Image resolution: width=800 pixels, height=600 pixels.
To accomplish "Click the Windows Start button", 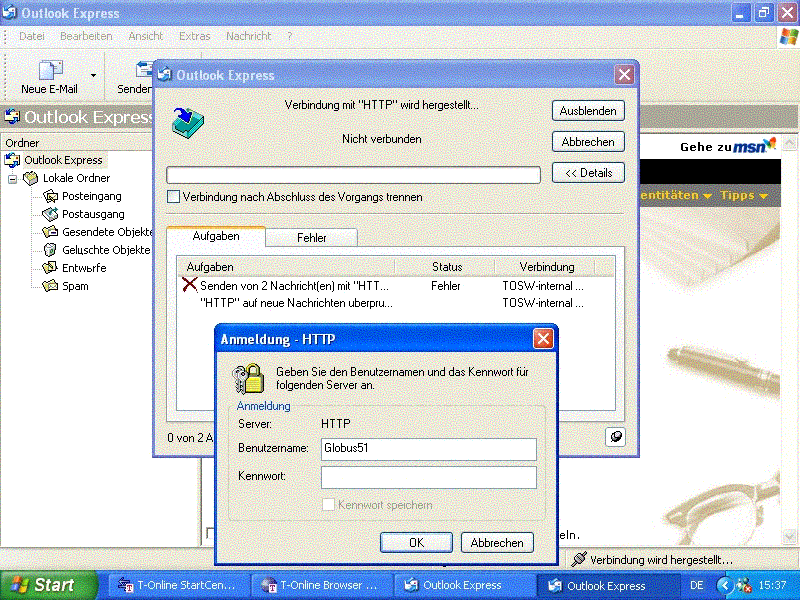I will tap(48, 585).
